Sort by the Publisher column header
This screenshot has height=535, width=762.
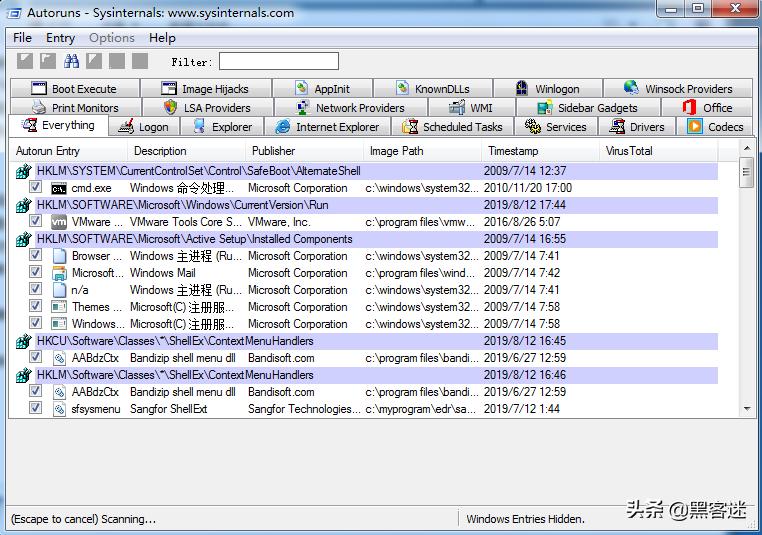(x=305, y=151)
